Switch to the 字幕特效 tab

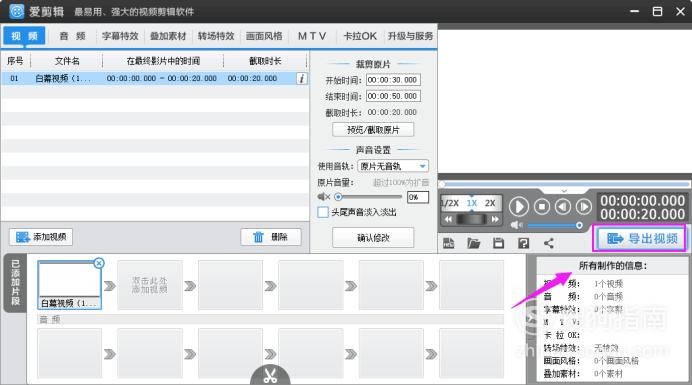120,36
